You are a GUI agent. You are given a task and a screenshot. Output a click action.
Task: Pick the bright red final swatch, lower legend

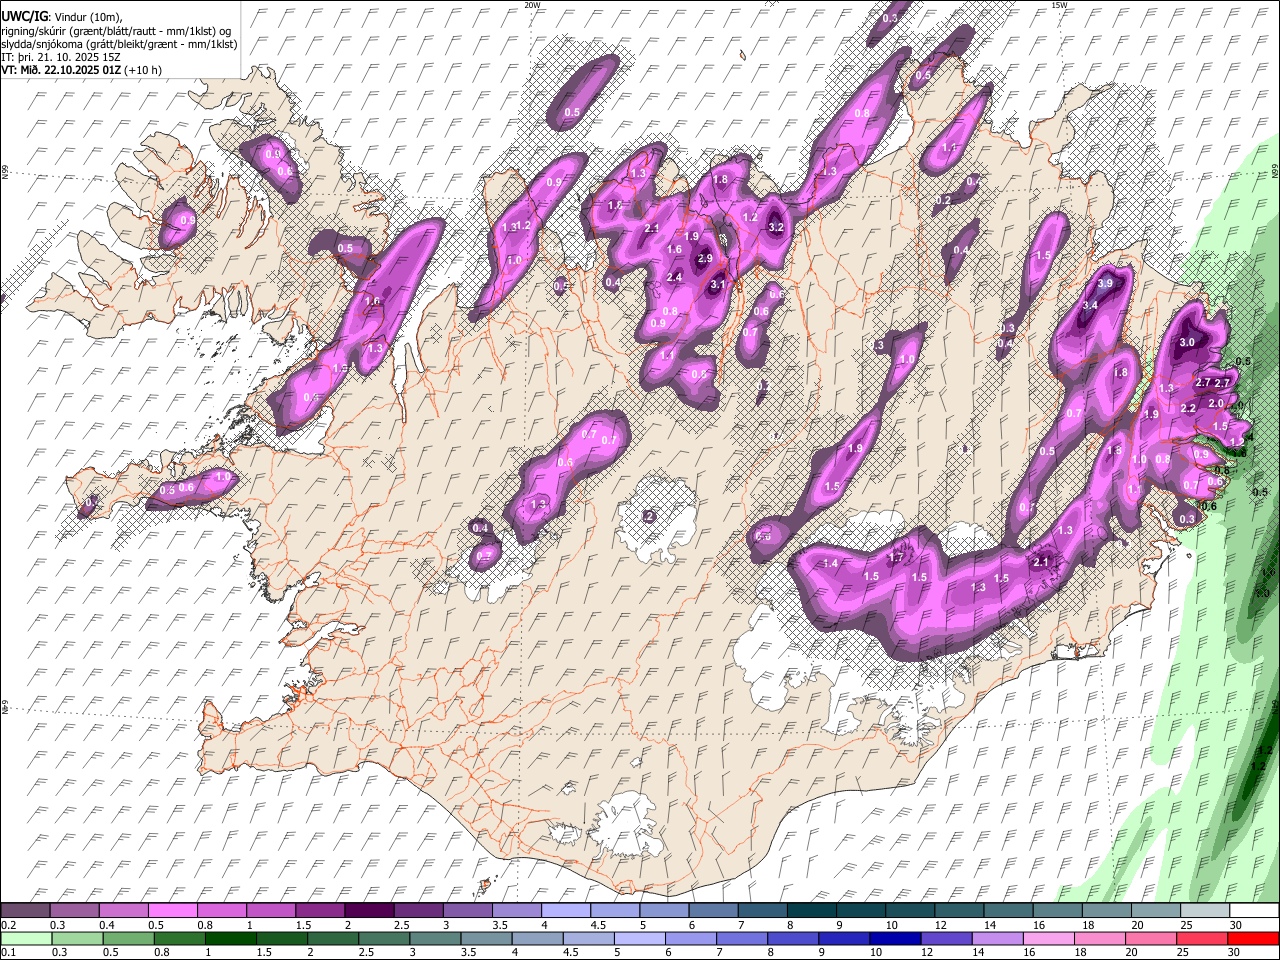pyautogui.click(x=1253, y=939)
